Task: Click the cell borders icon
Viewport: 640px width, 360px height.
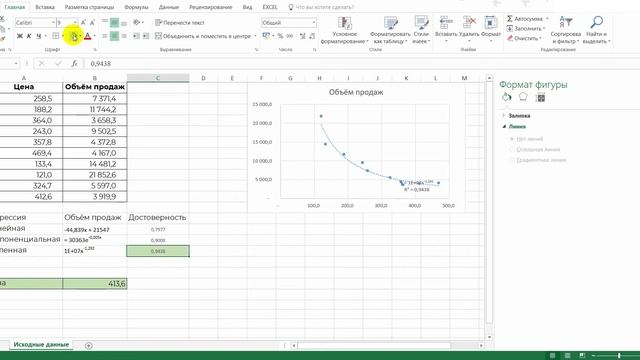Action: 56,36
